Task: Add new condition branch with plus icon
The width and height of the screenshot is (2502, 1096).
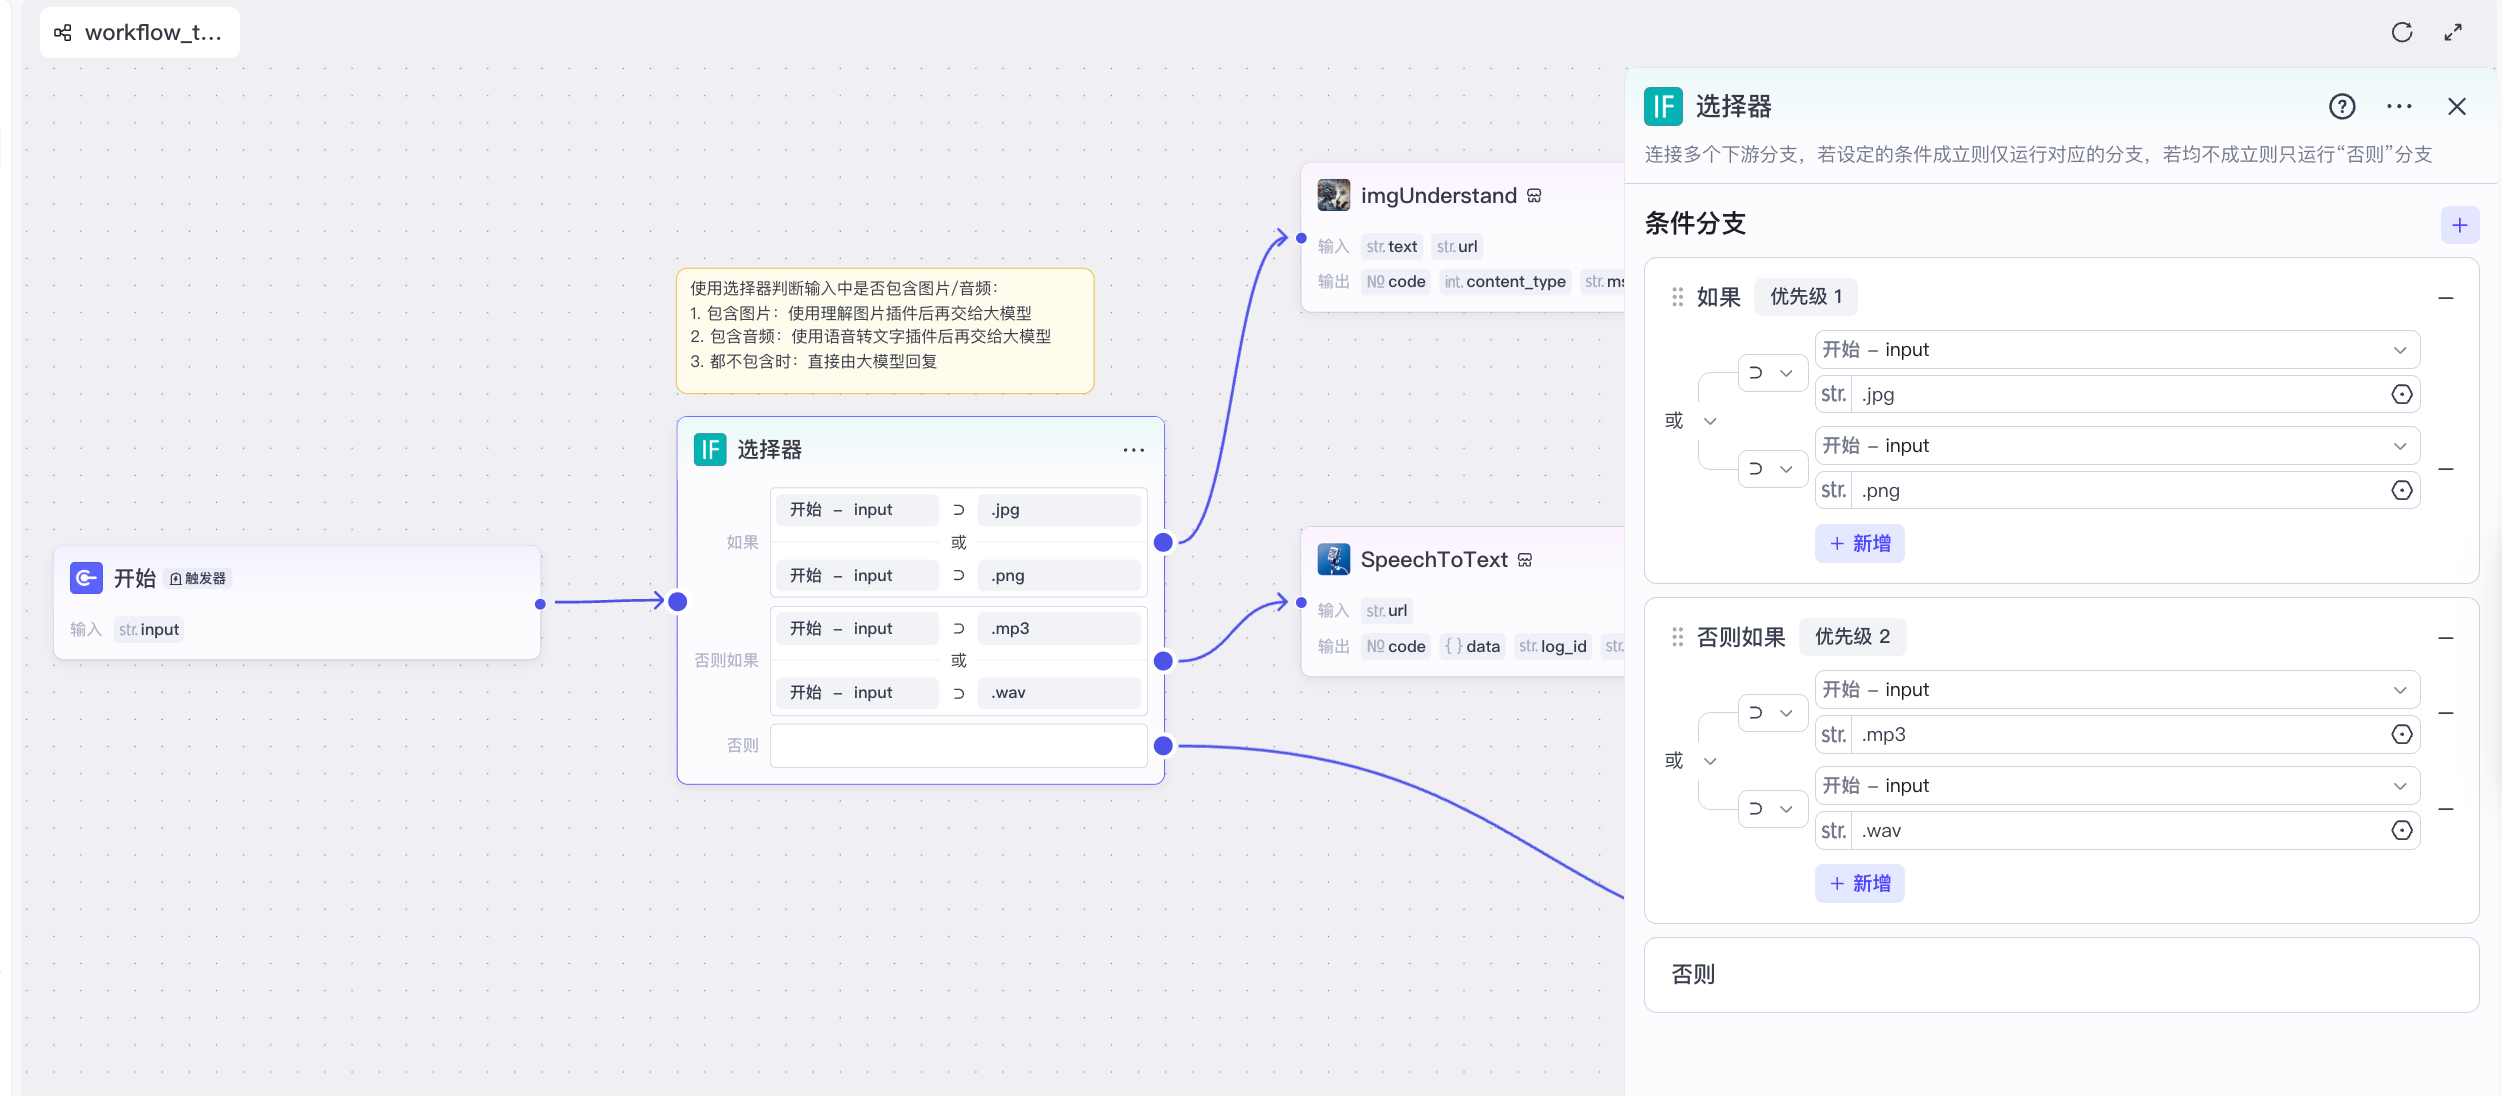Action: point(2459,225)
